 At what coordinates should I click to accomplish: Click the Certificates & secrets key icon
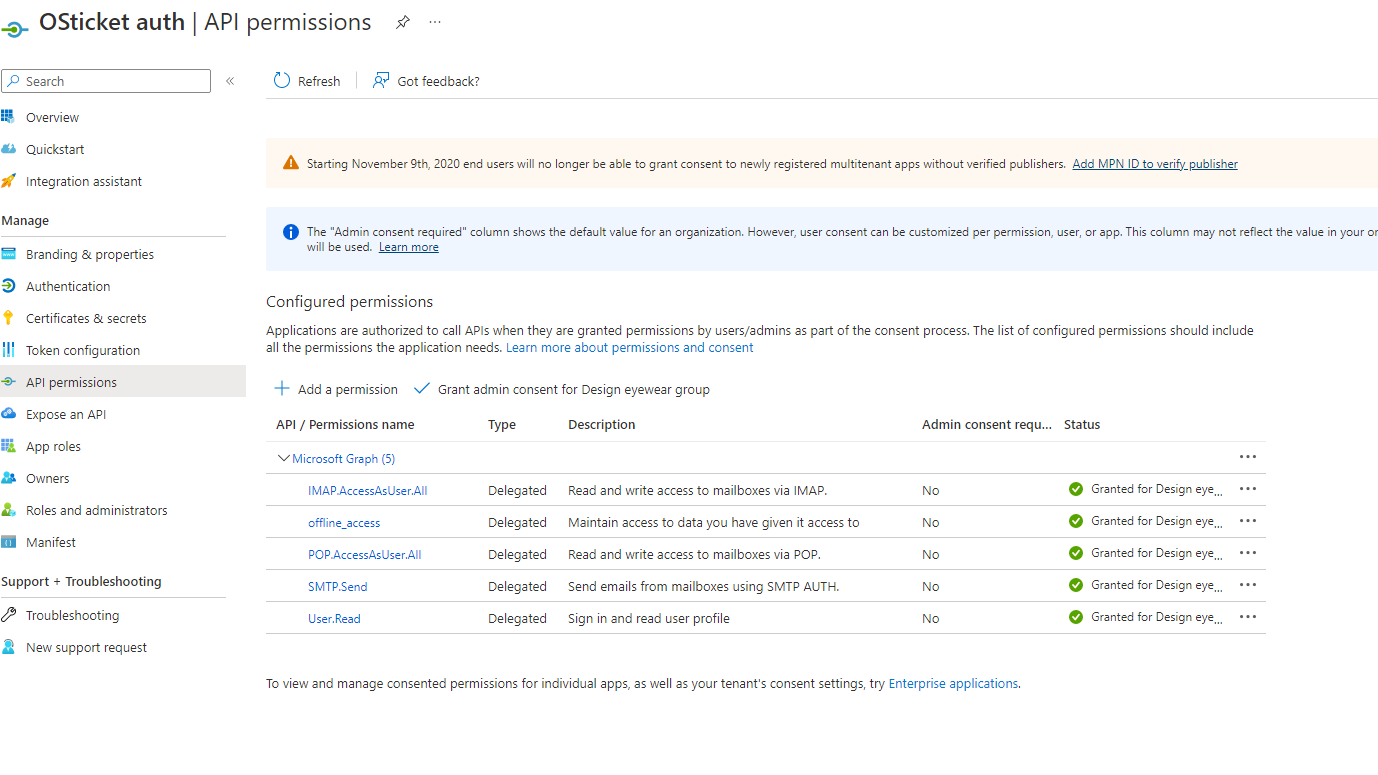[x=8, y=318]
